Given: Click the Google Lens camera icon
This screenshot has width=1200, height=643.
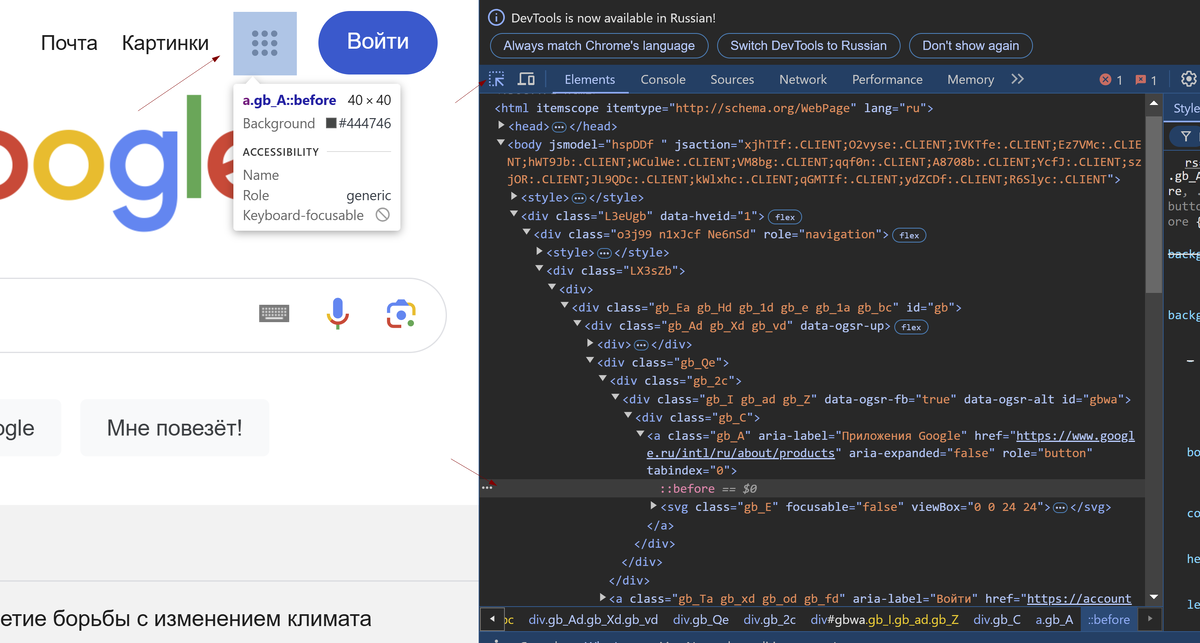Looking at the screenshot, I should click(401, 314).
